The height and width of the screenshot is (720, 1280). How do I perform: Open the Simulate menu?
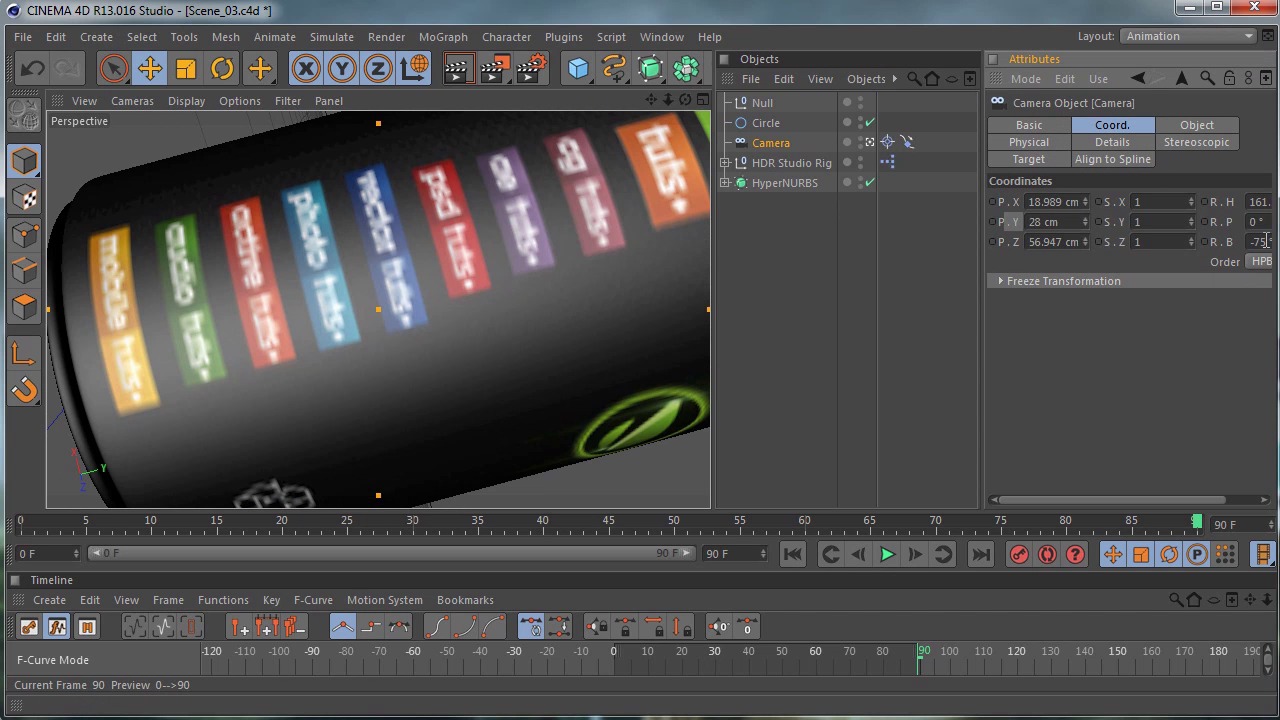click(331, 37)
